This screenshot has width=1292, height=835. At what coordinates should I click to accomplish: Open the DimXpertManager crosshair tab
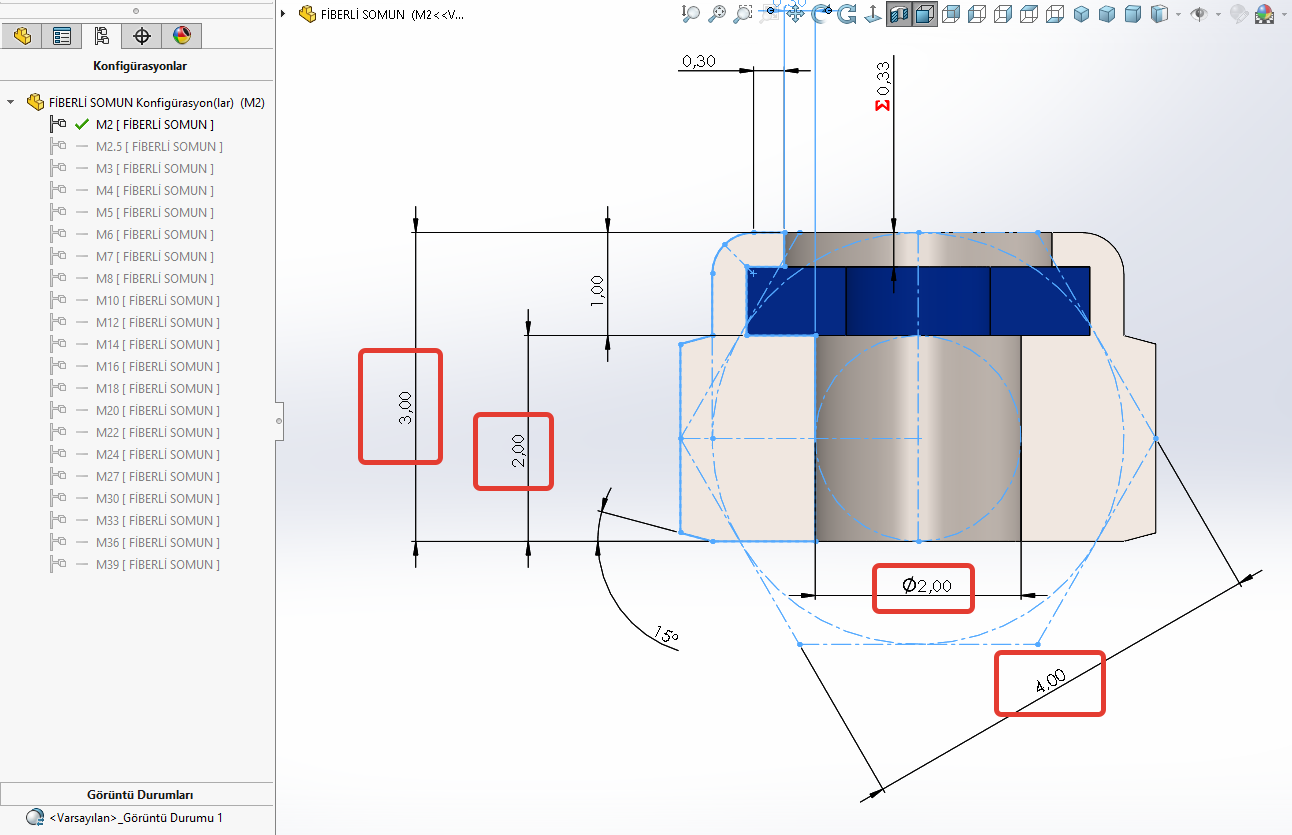point(142,37)
